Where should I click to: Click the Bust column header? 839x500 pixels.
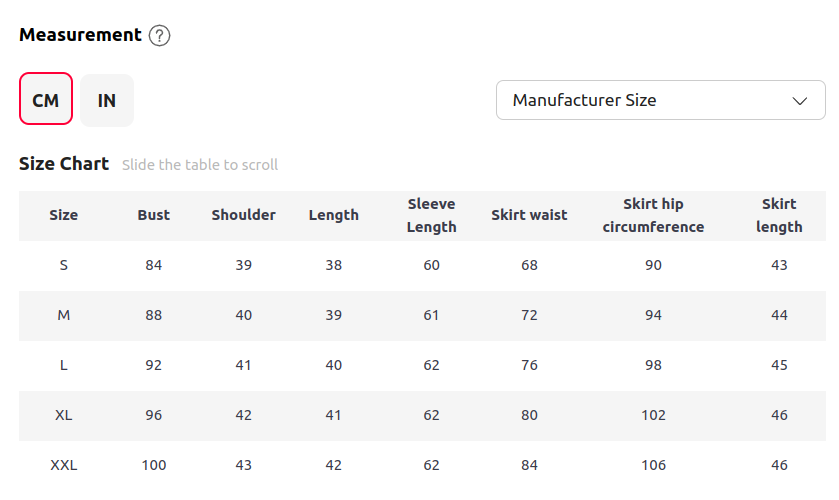click(x=154, y=215)
